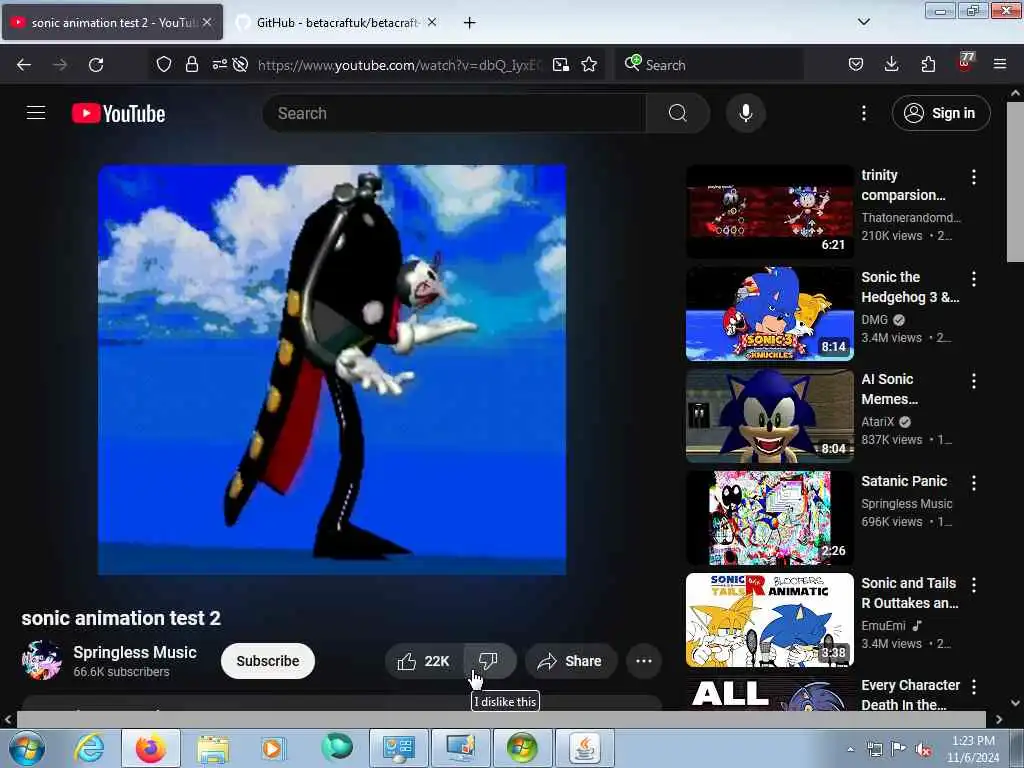Open options menu for Every Character Death video
Screen dimensions: 1024x768
[x=974, y=686]
